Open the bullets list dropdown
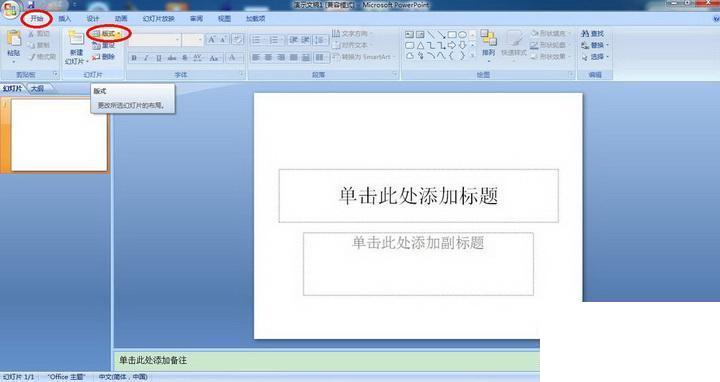Image resolution: width=720 pixels, height=382 pixels. click(259, 40)
